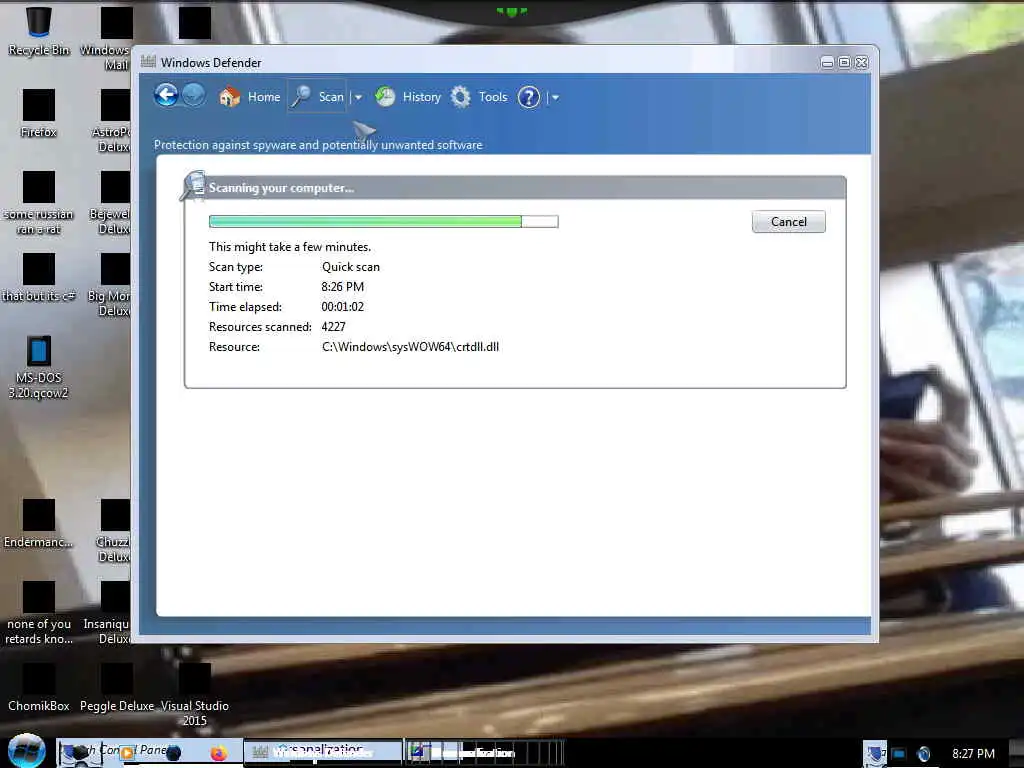
Task: Click the Windows Defender taskbar button
Action: coord(323,752)
